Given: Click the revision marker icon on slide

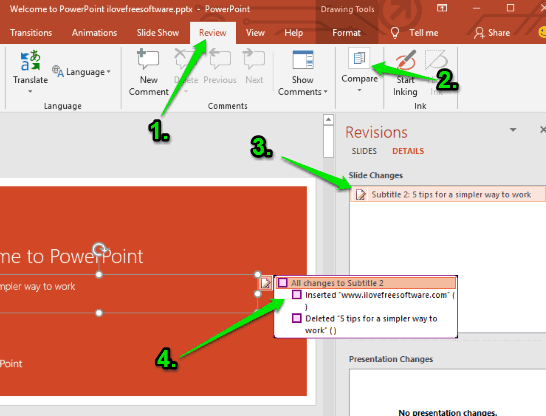Looking at the screenshot, I should pyautogui.click(x=265, y=283).
